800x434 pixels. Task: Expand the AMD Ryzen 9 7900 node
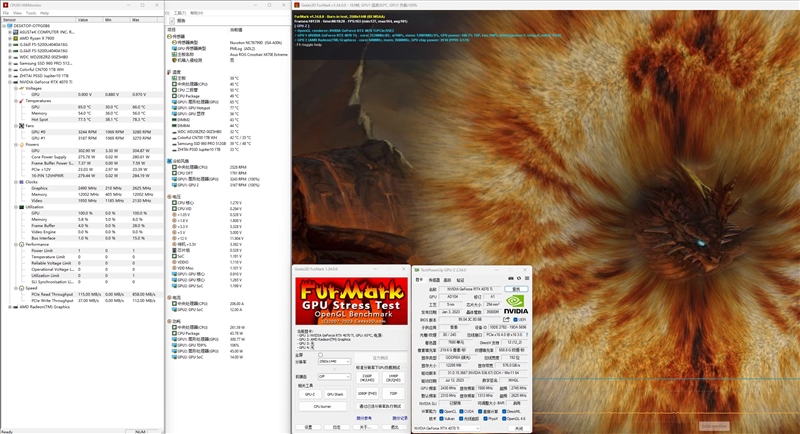pyautogui.click(x=10, y=38)
